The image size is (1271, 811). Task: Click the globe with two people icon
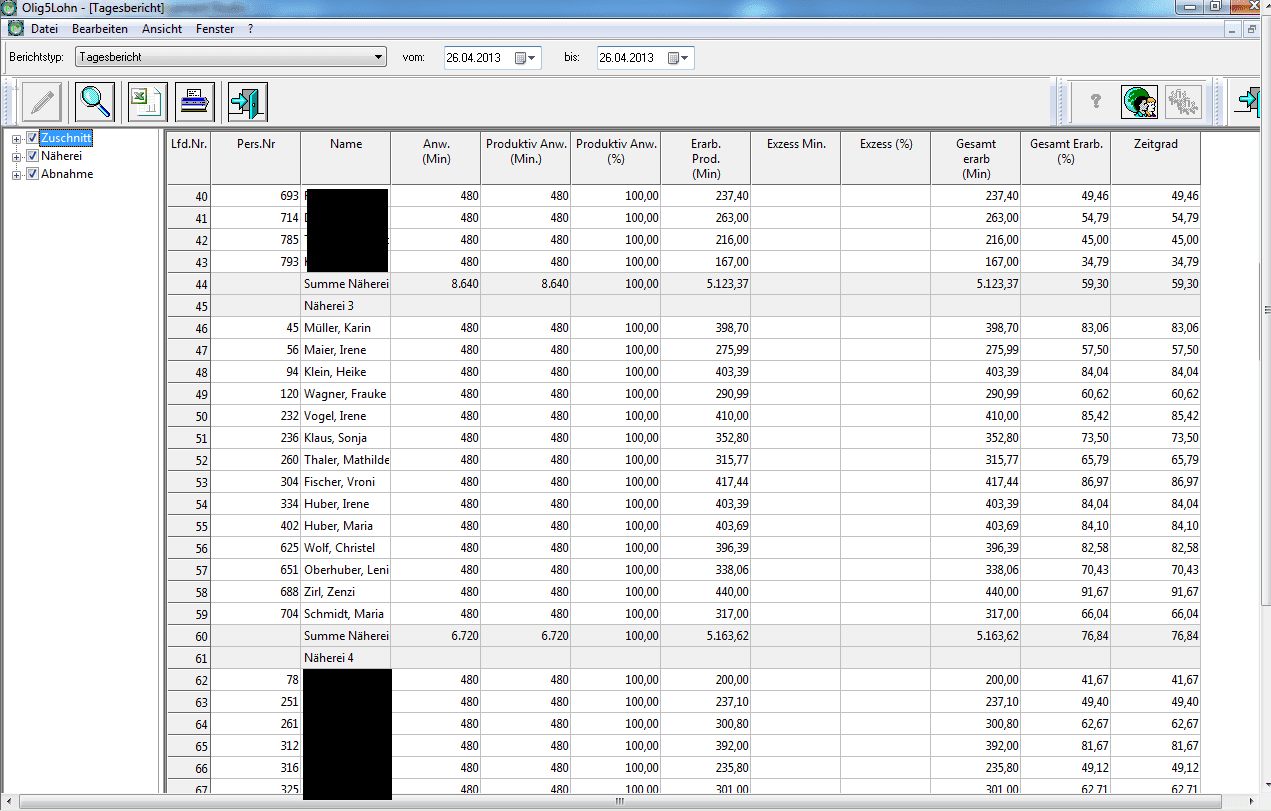pyautogui.click(x=1140, y=101)
